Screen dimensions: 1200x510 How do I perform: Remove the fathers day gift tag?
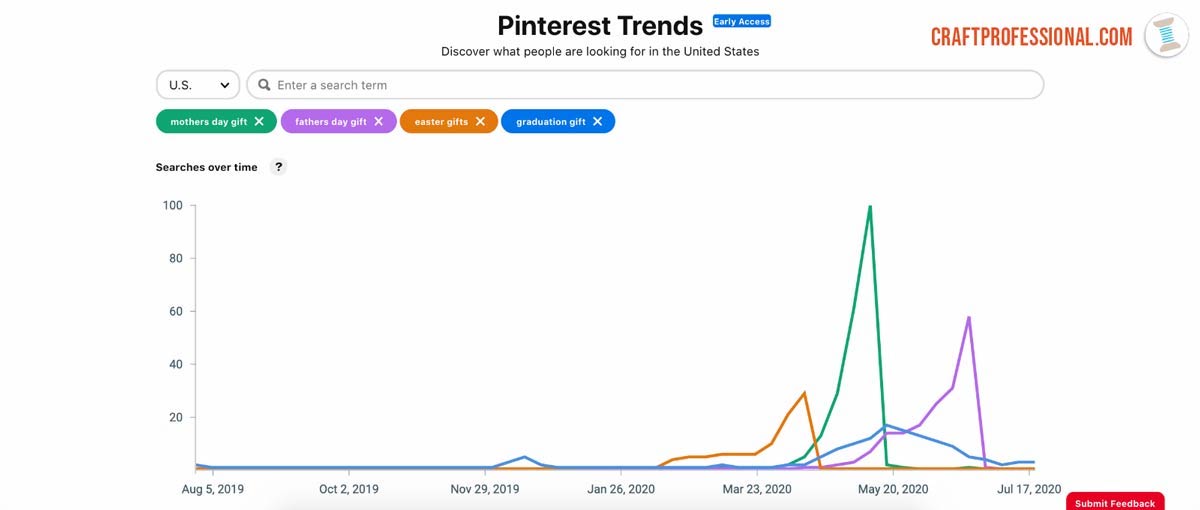(x=379, y=122)
